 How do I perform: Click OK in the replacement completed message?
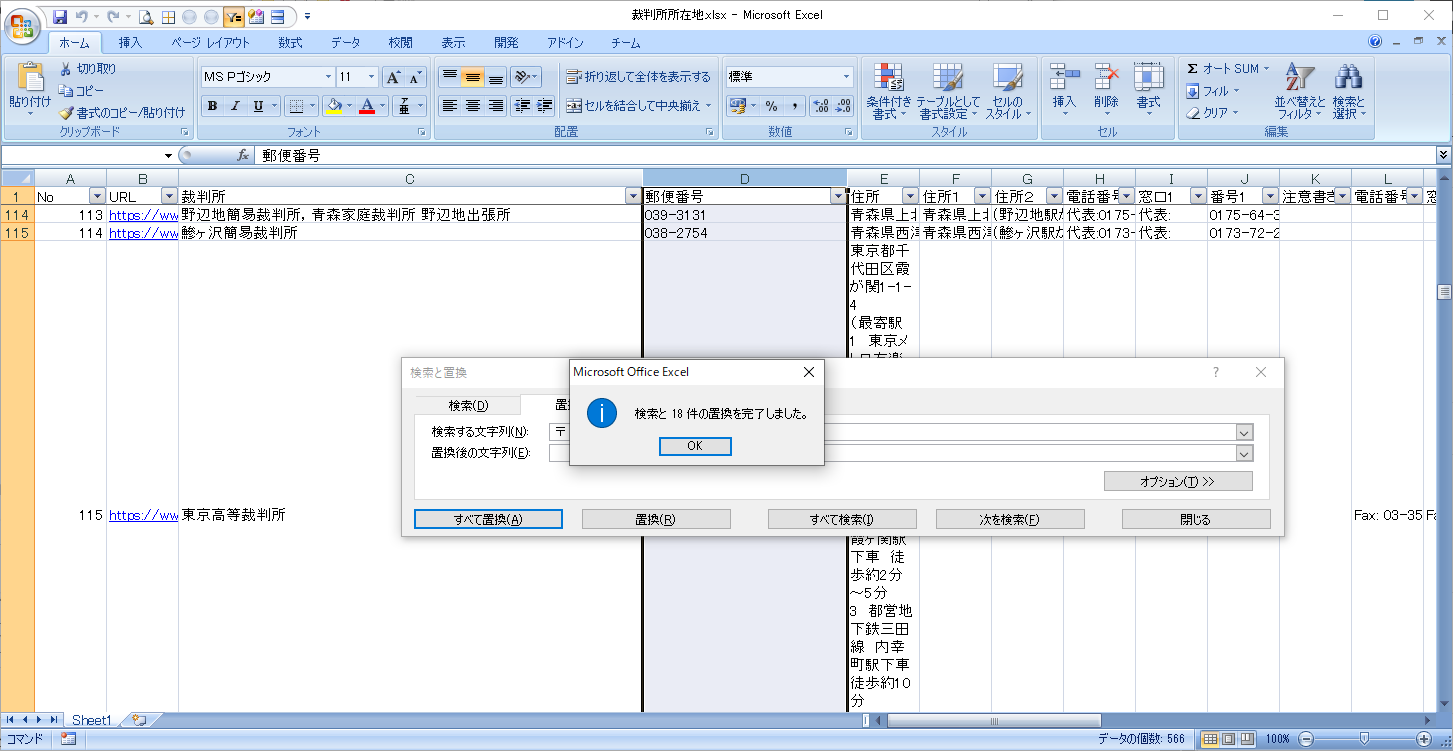pos(695,446)
